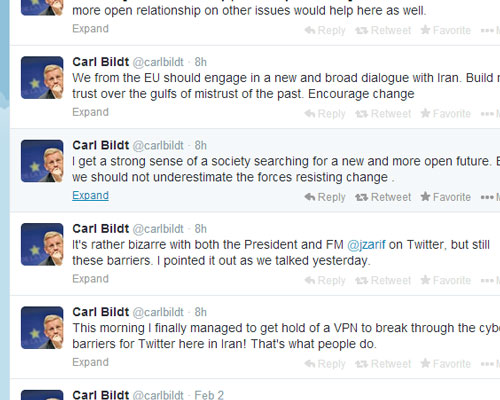Open More options on the forces resisting change tweet

490,197
